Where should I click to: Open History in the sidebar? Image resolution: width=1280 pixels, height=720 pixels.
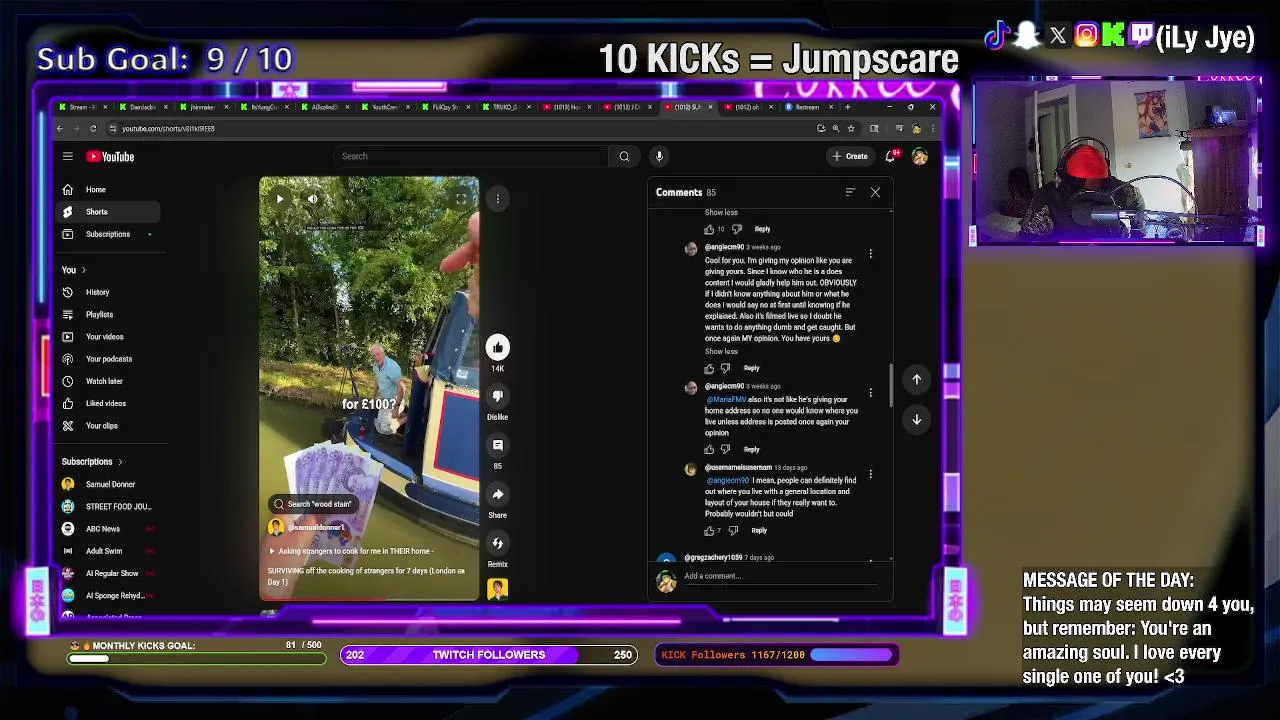pos(107,292)
